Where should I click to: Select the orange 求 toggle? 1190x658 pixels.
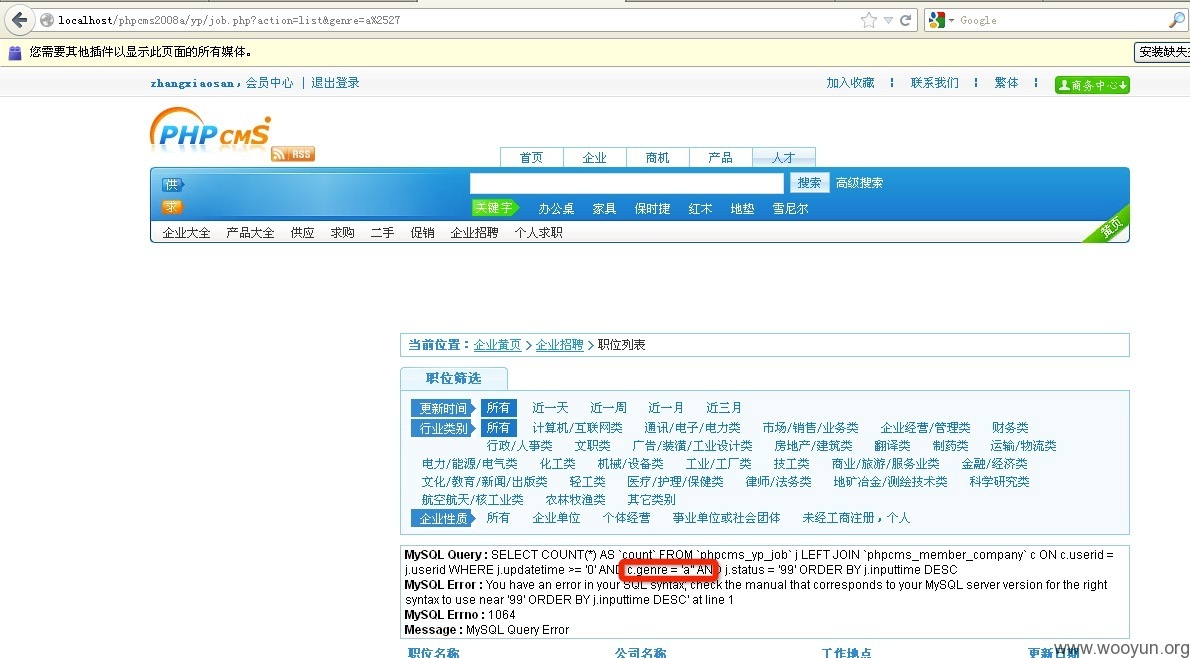tap(172, 206)
